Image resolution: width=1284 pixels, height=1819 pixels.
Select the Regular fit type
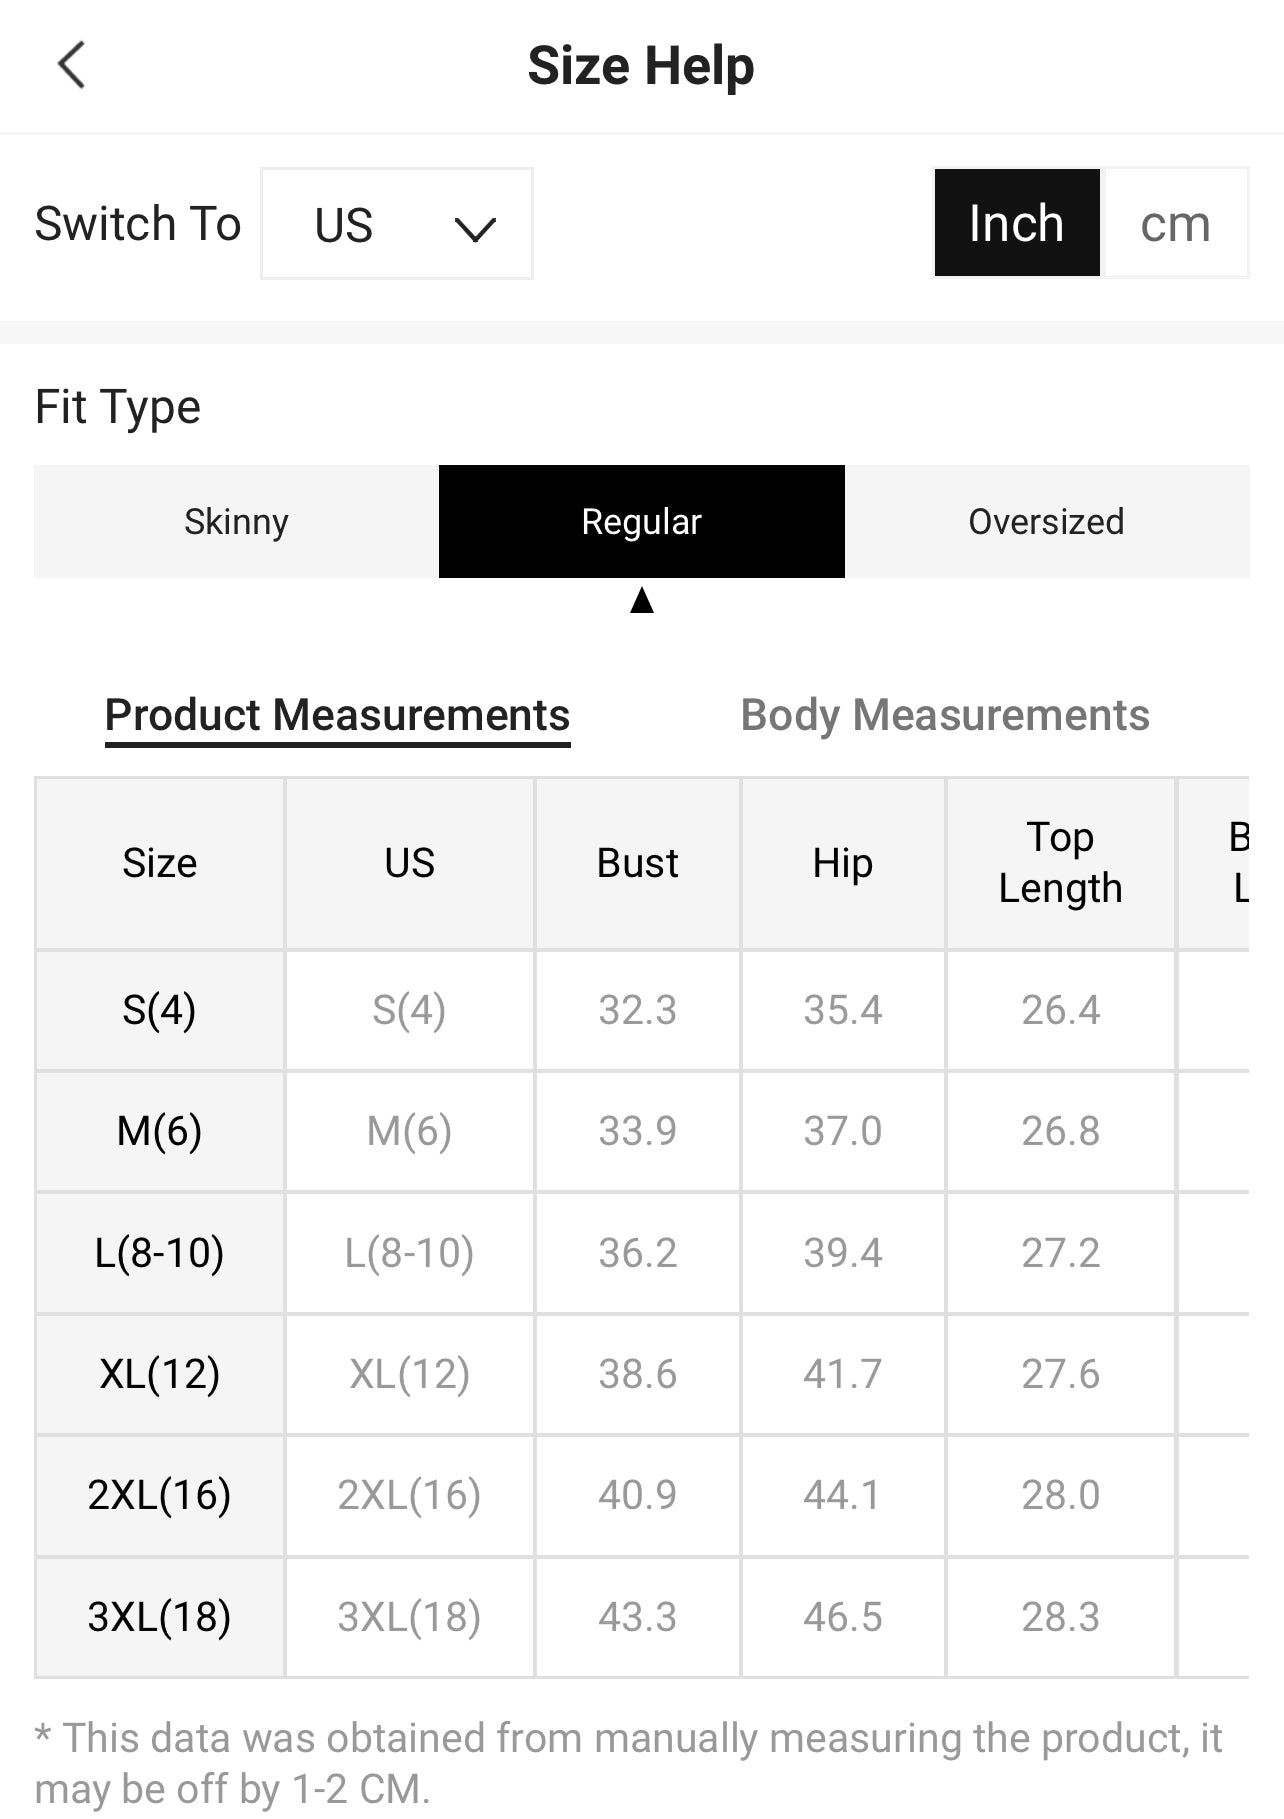(x=641, y=521)
